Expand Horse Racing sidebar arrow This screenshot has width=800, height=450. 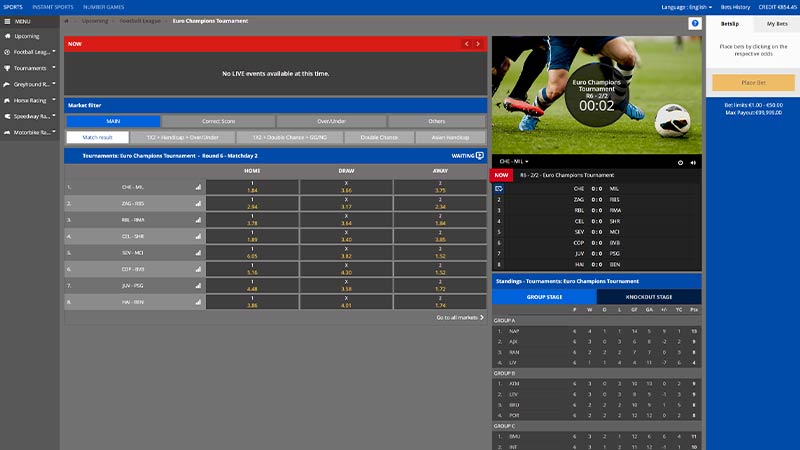[54, 99]
